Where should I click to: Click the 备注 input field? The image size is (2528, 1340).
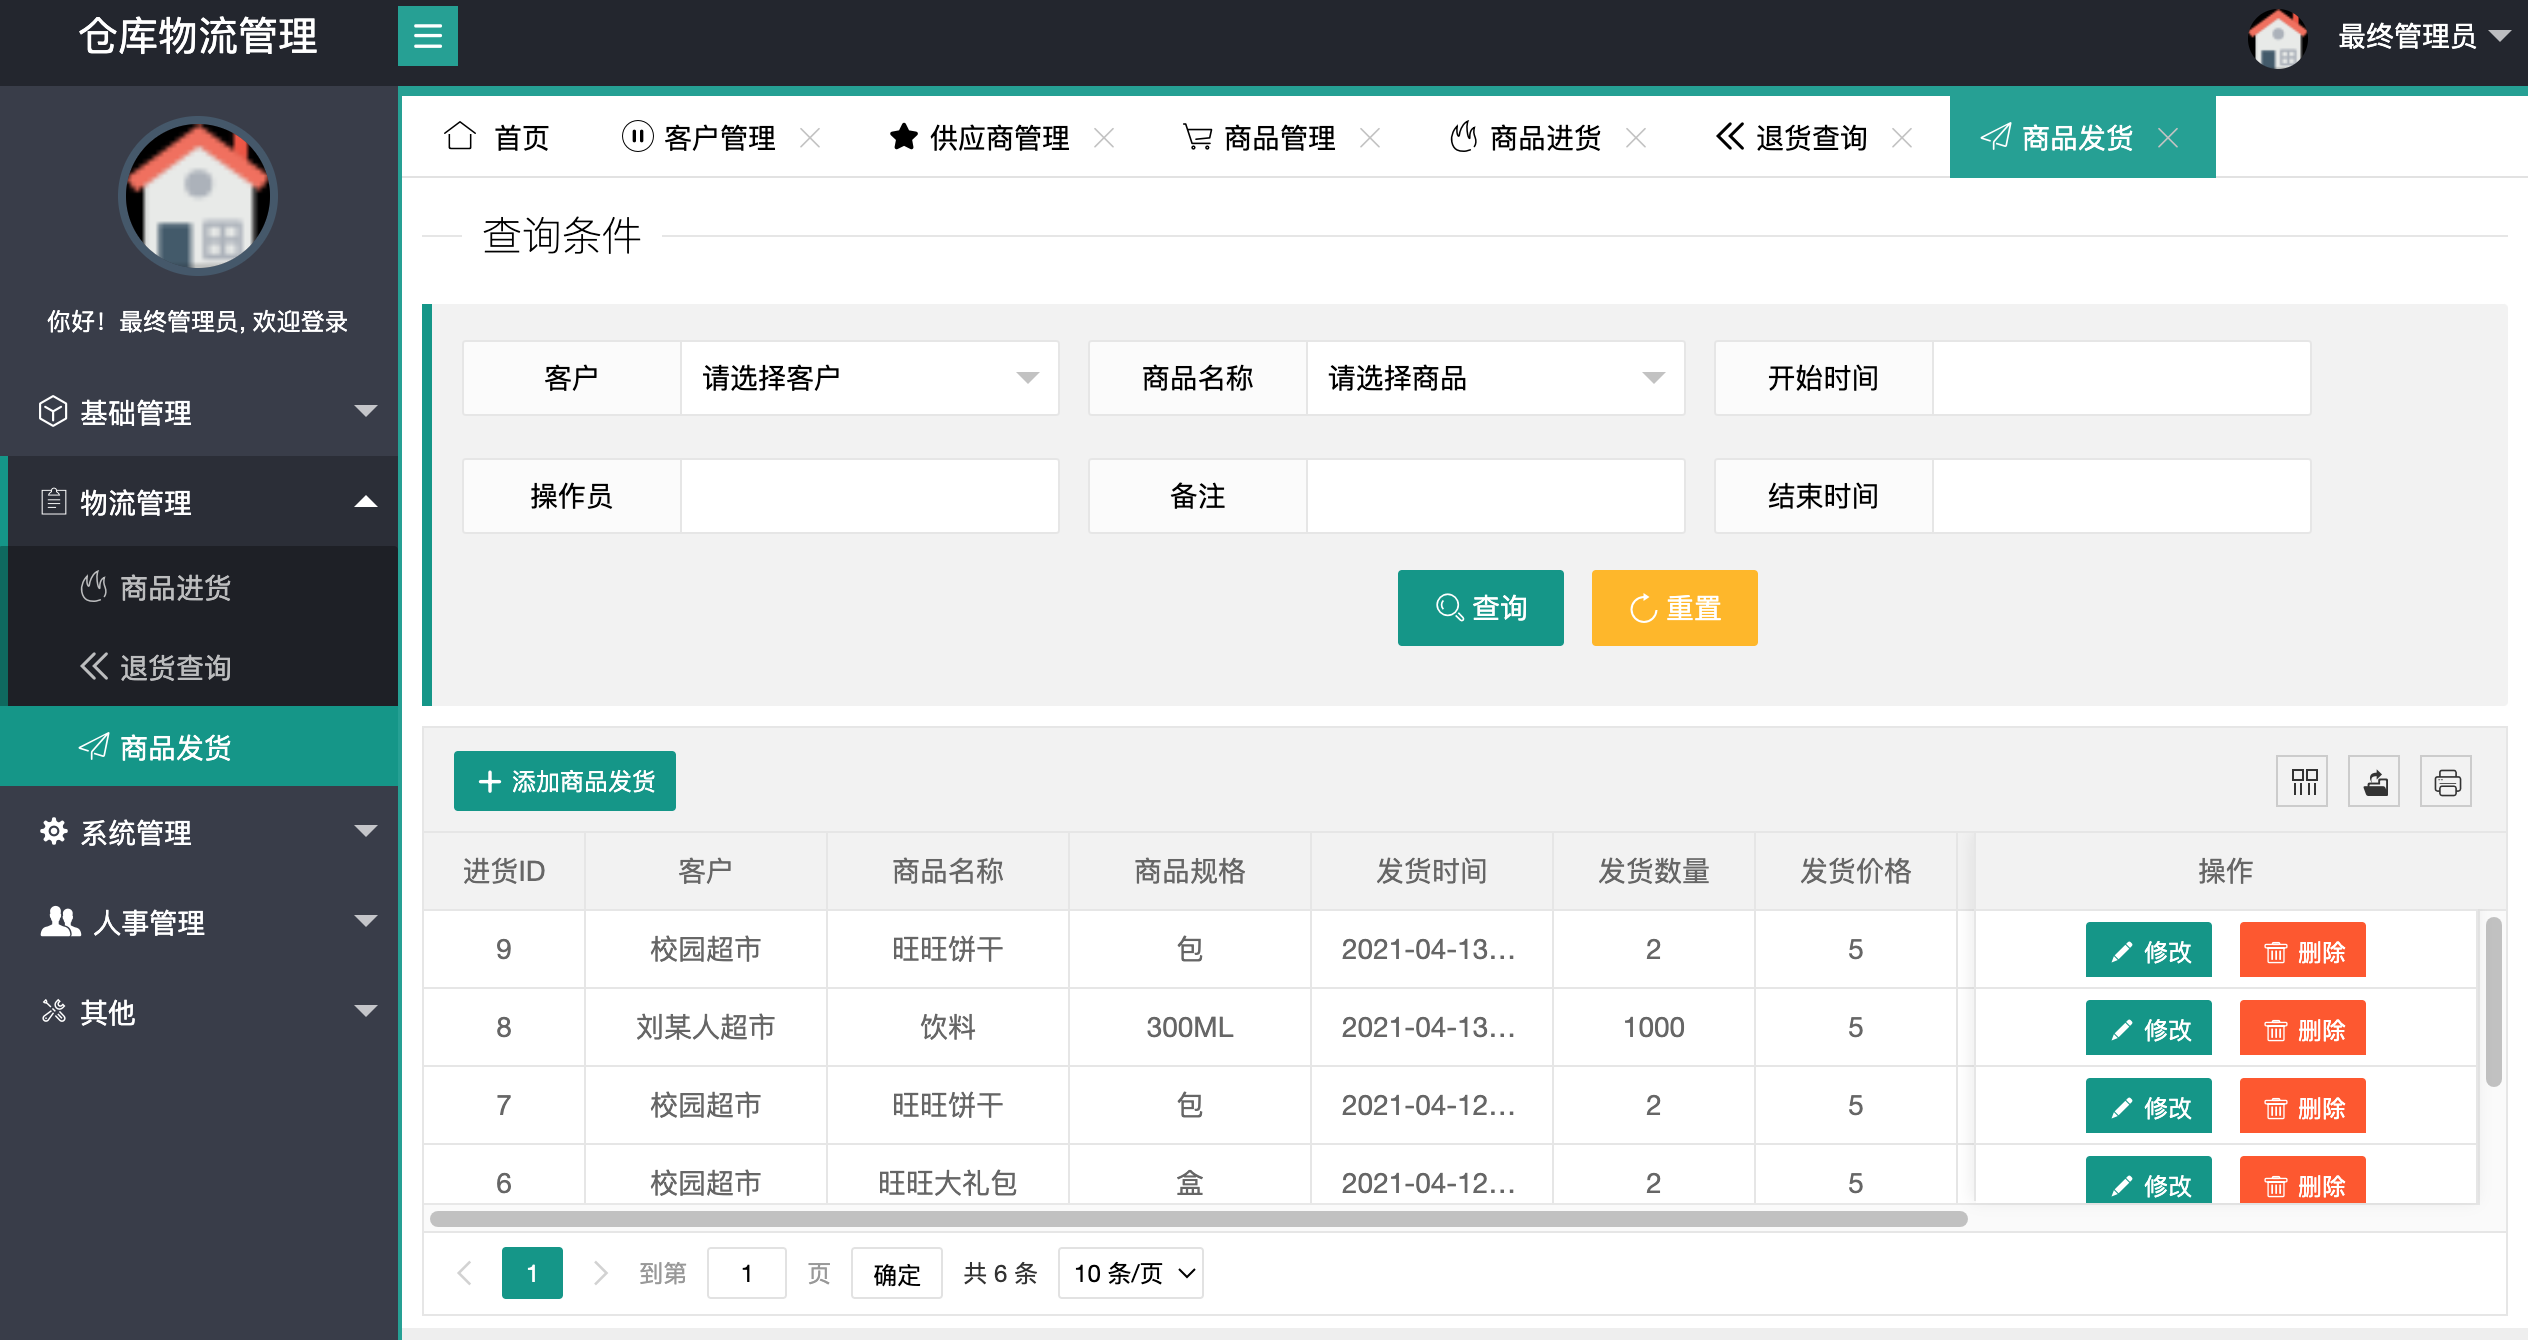pyautogui.click(x=1495, y=496)
